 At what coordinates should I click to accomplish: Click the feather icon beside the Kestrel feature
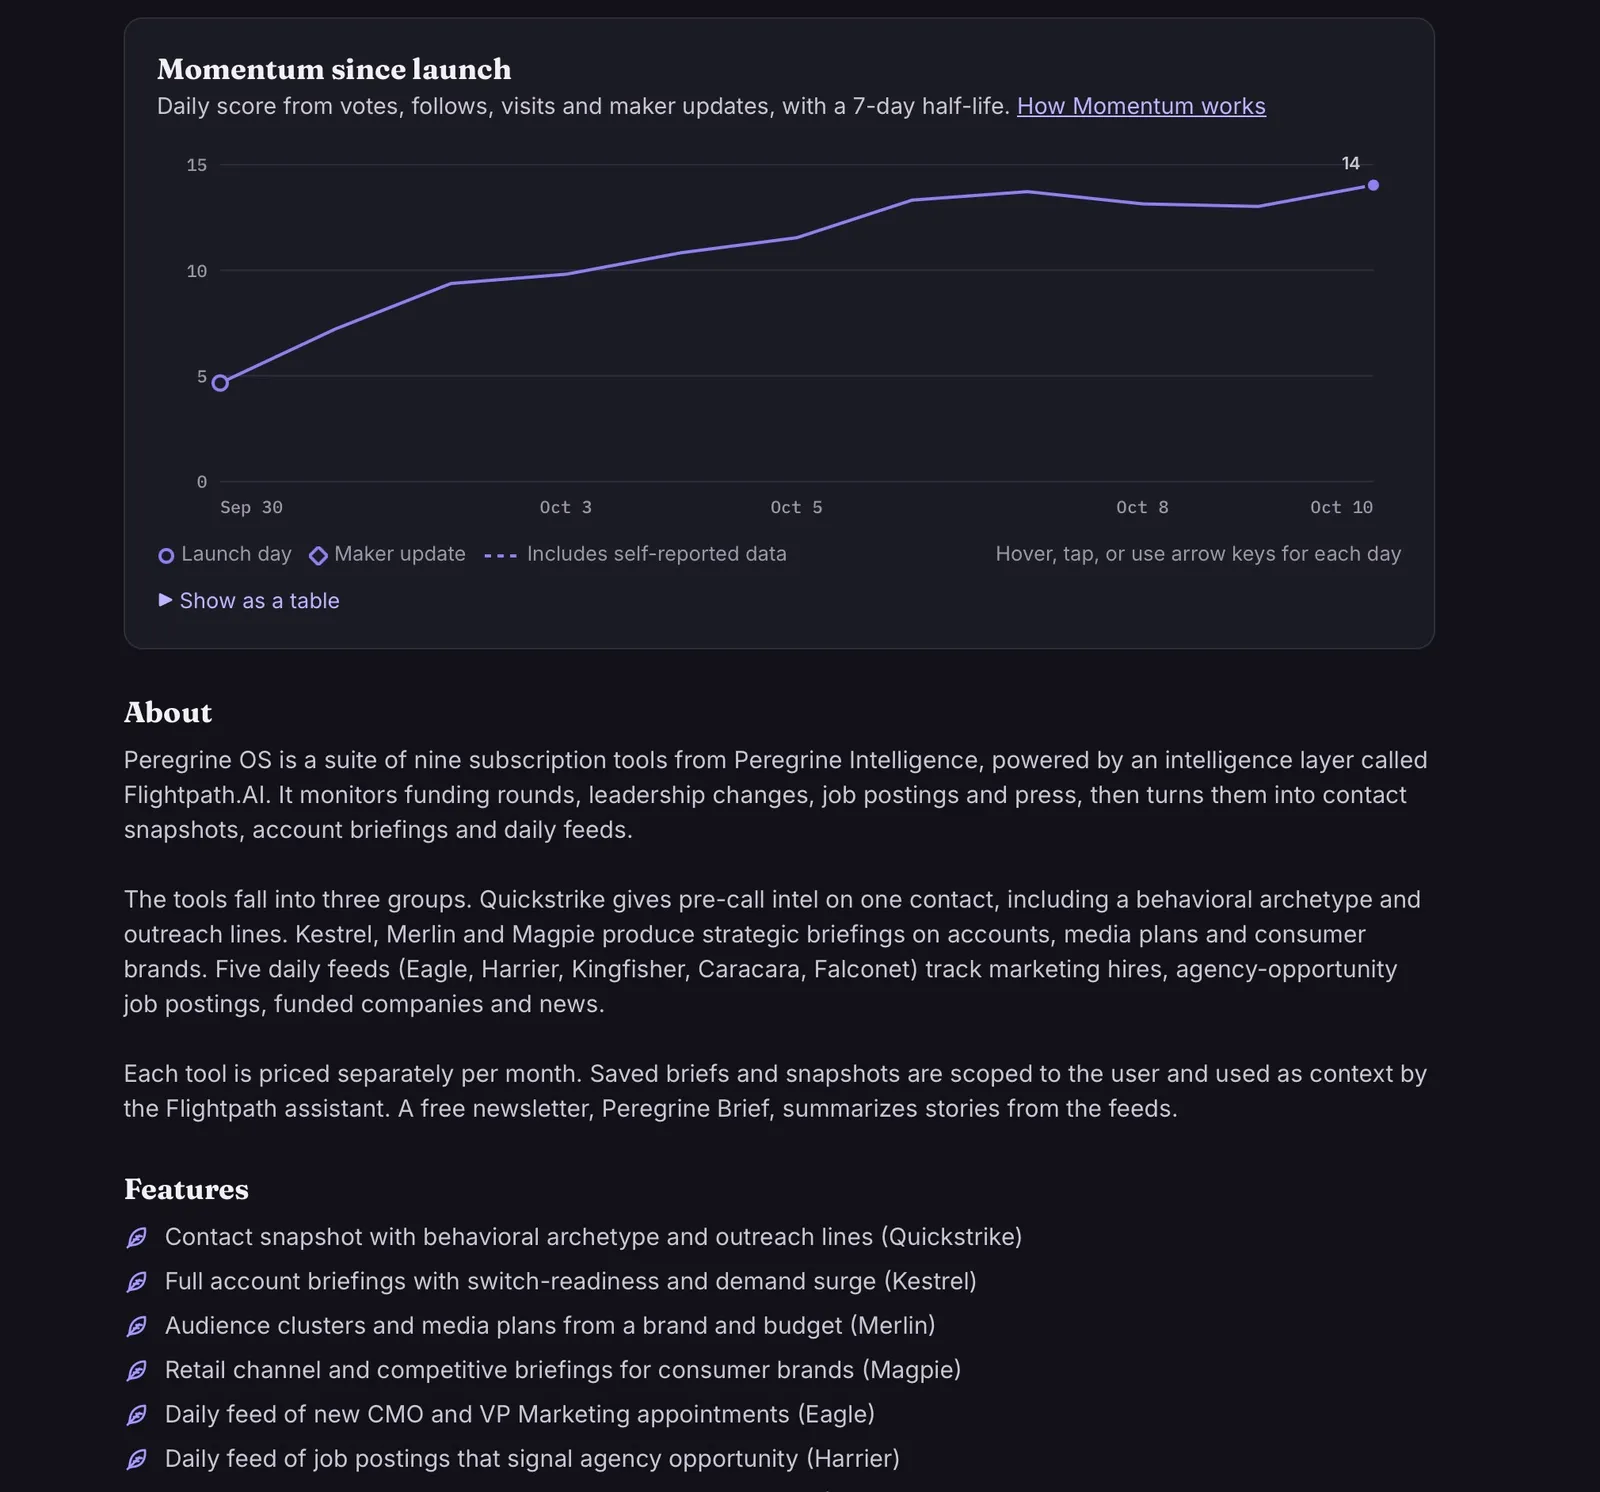[x=137, y=1282]
